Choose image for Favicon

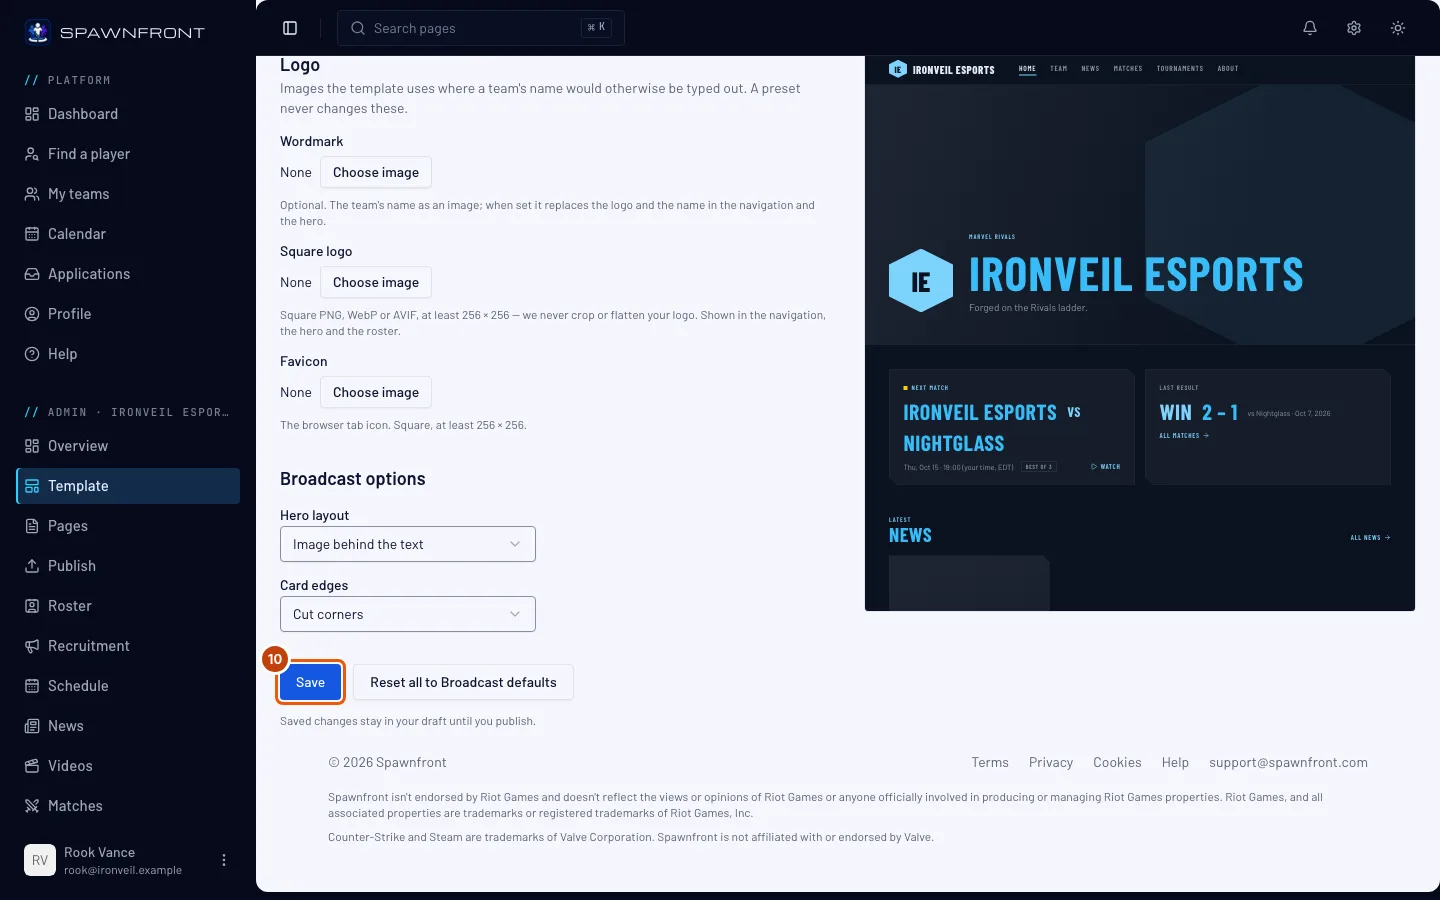[376, 392]
